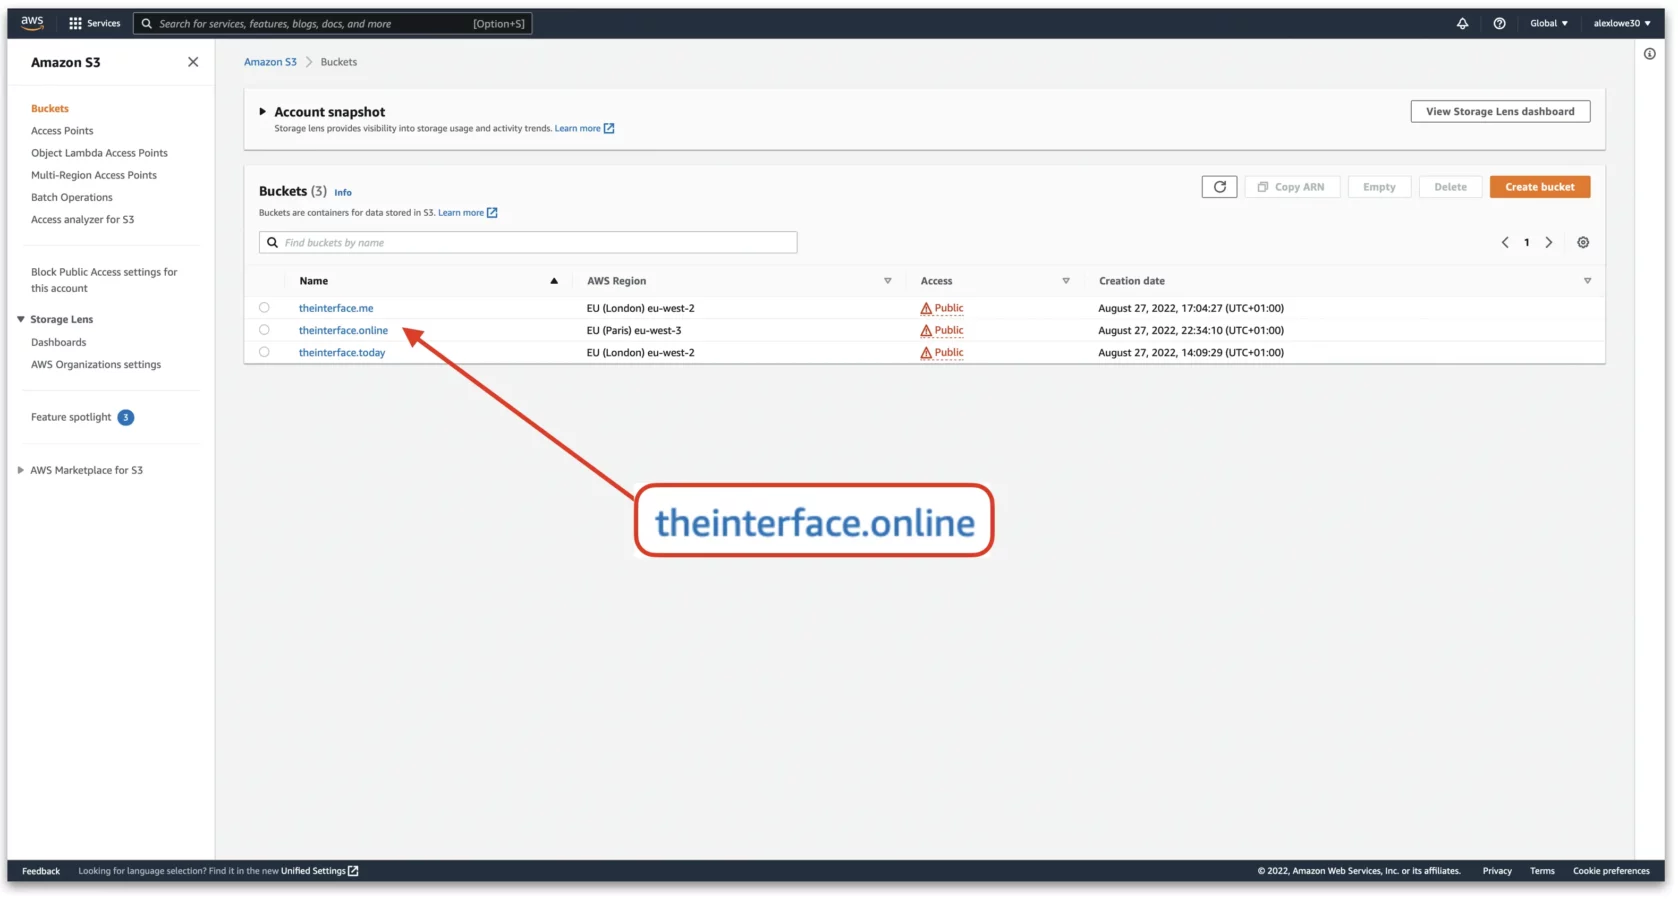Open AWS Organizations settings
This screenshot has height=900, width=1678.
96,365
